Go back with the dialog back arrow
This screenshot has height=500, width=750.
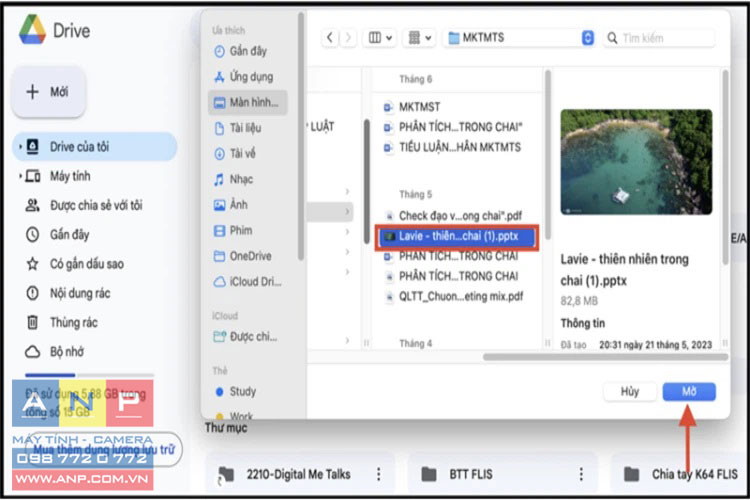330,37
